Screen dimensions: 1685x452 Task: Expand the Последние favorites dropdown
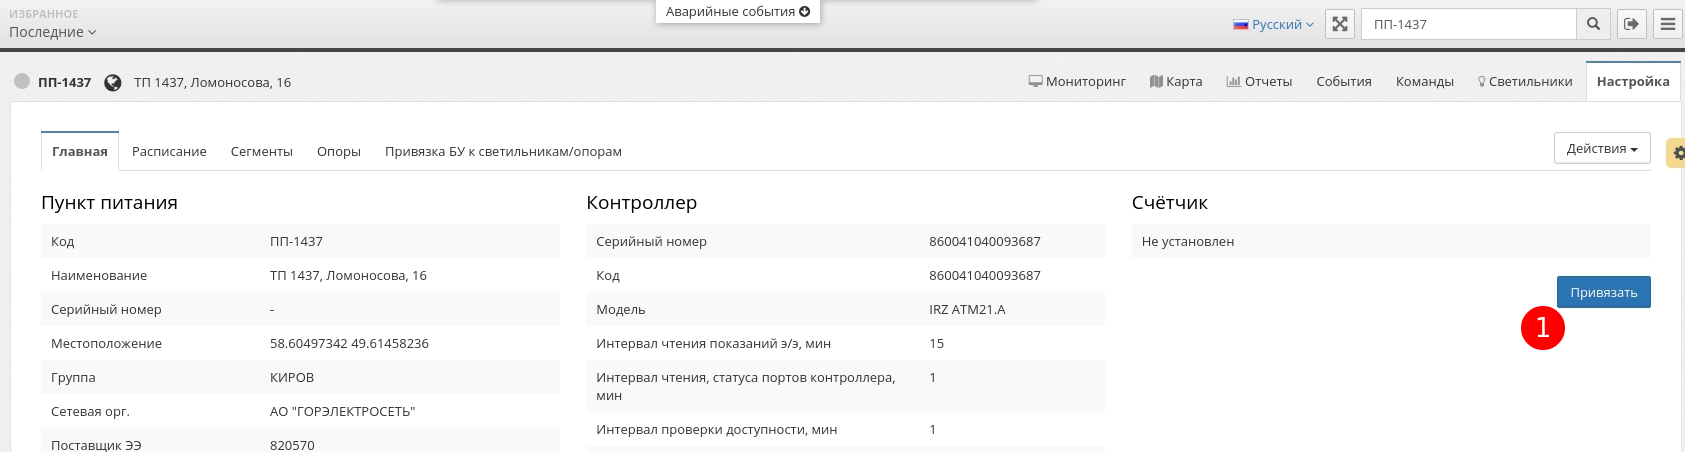click(53, 32)
